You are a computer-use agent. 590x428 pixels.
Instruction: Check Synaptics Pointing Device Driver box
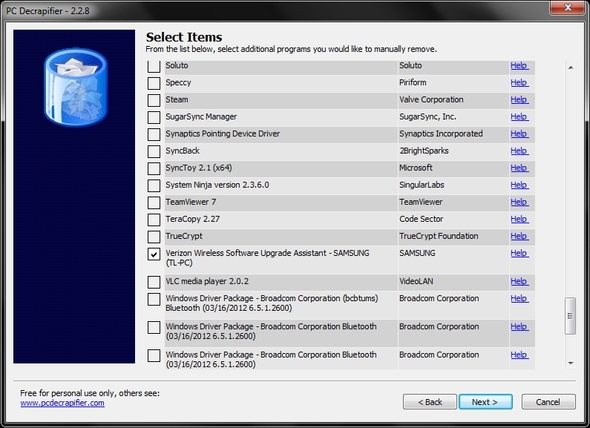(x=154, y=134)
